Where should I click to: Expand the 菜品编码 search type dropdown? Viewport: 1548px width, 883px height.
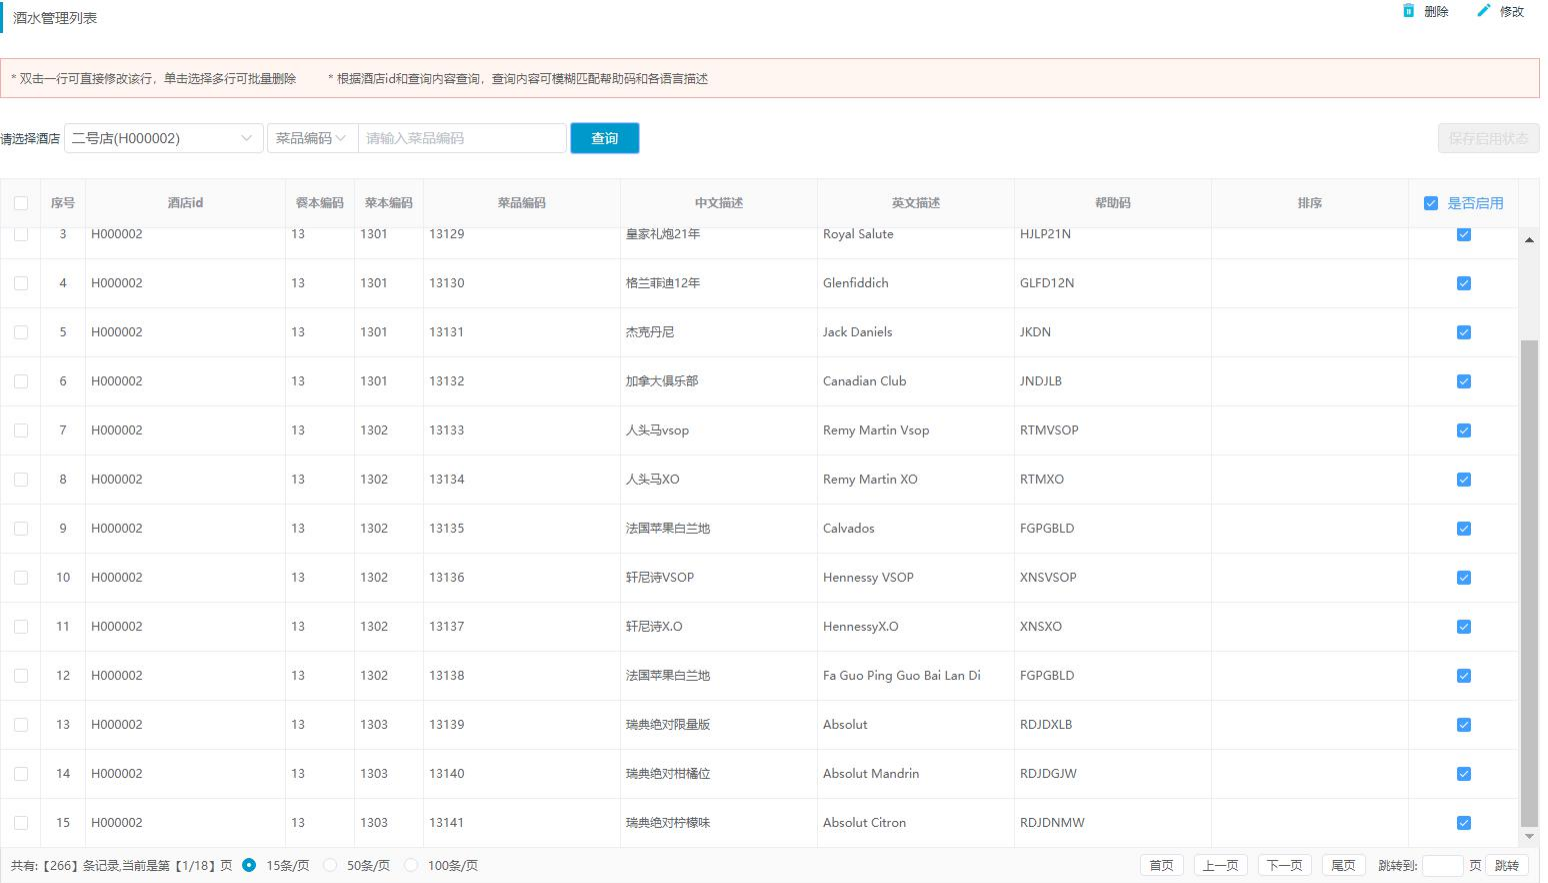[312, 138]
